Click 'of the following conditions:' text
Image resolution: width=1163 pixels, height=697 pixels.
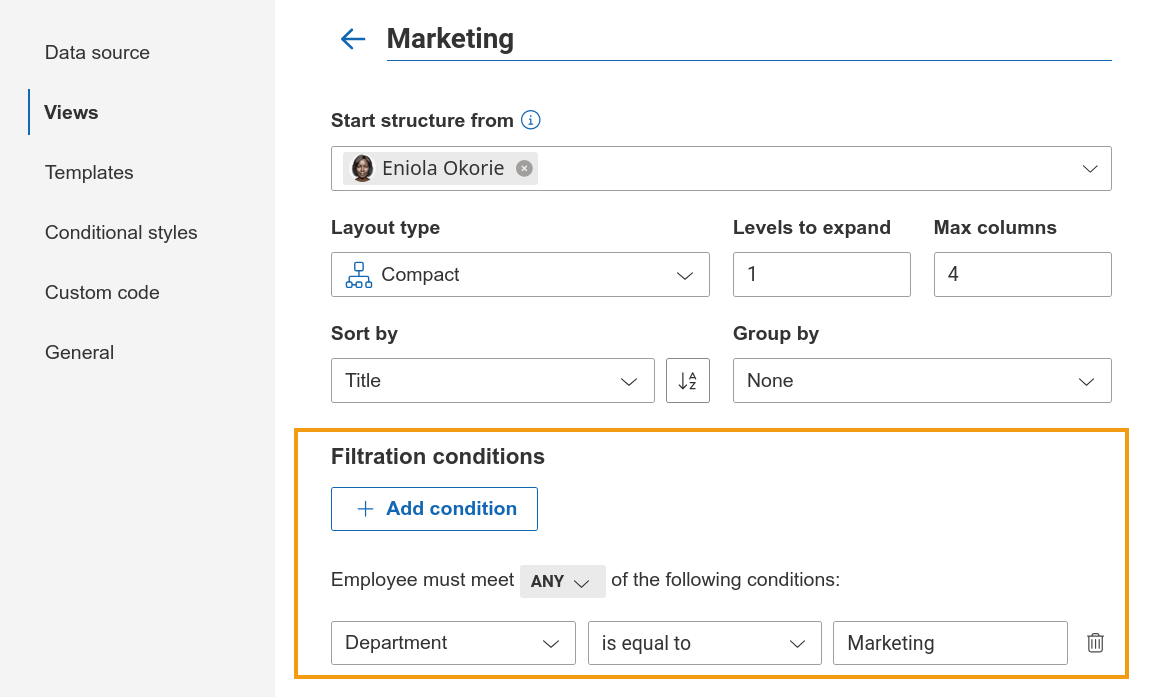[725, 580]
